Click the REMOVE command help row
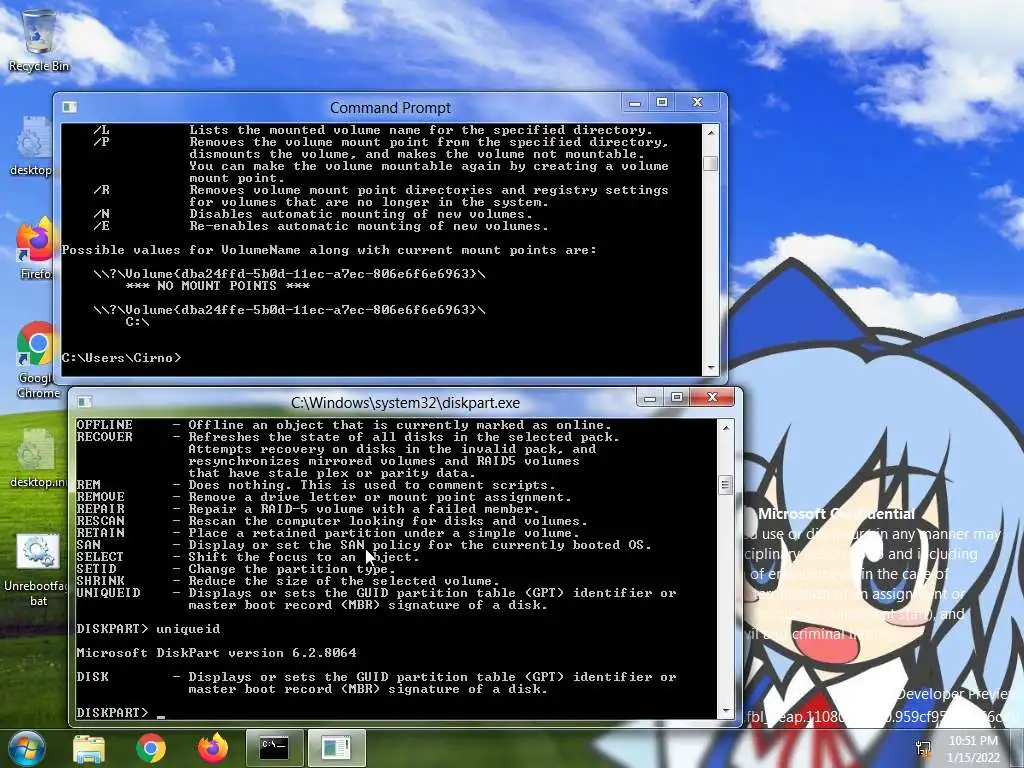The height and width of the screenshot is (768, 1024). coord(324,497)
